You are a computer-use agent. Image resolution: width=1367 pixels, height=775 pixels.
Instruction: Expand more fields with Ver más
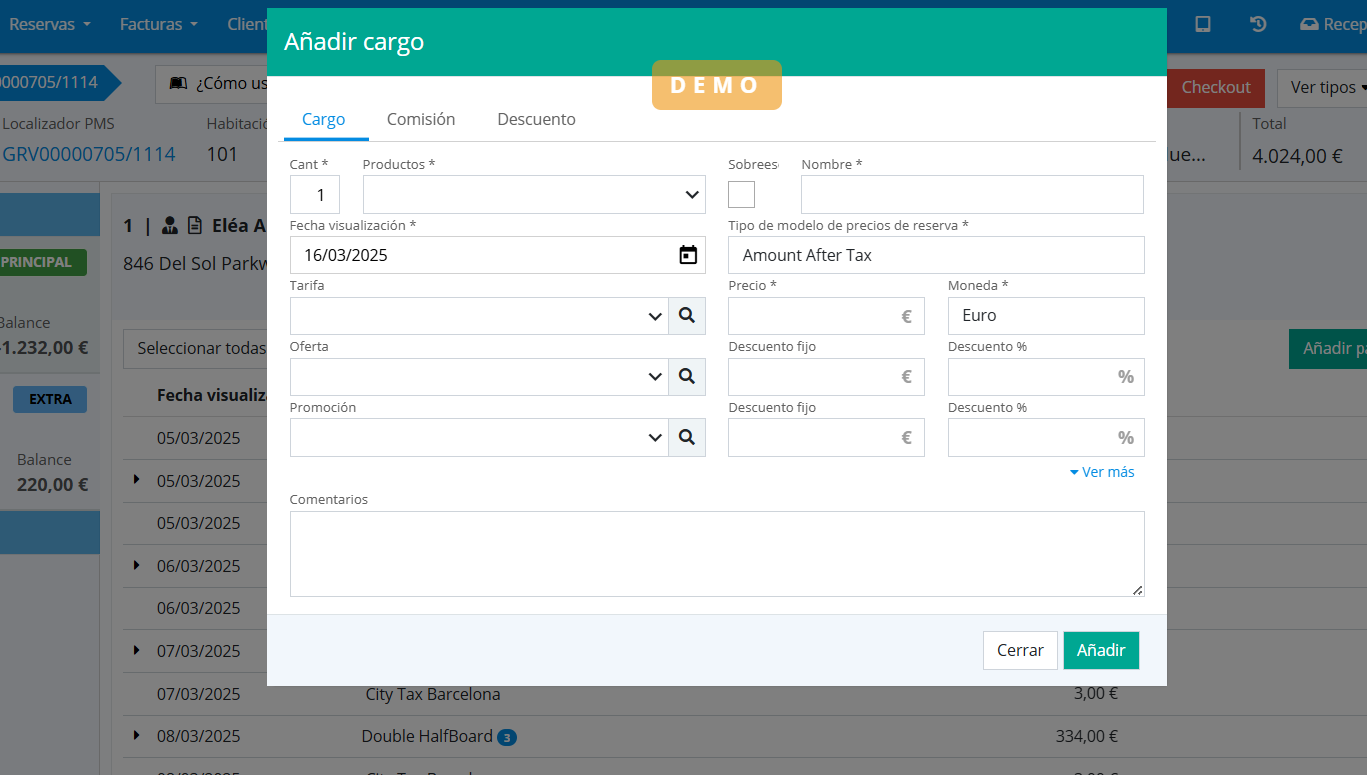click(1102, 472)
